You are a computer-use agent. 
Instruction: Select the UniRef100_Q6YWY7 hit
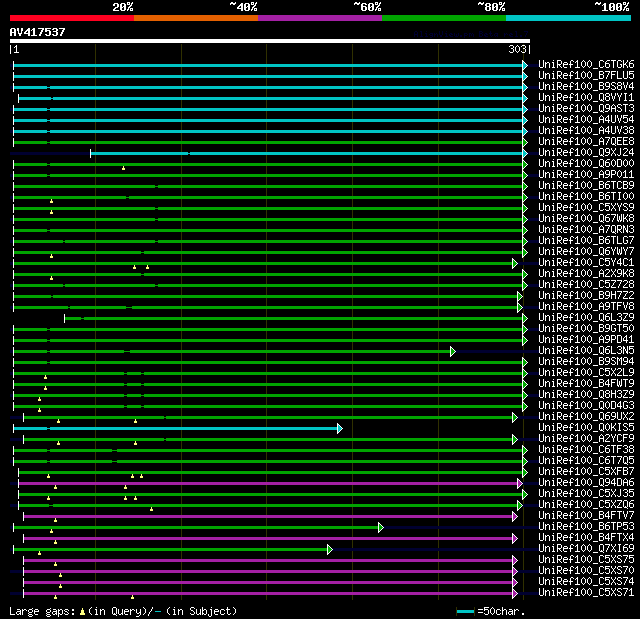[x=586, y=252]
